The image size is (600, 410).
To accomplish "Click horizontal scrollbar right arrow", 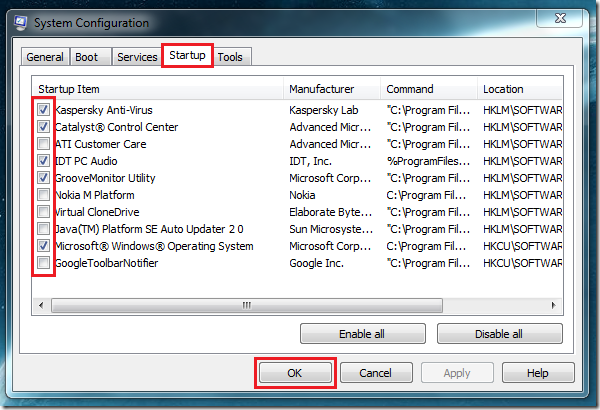I will (x=553, y=305).
